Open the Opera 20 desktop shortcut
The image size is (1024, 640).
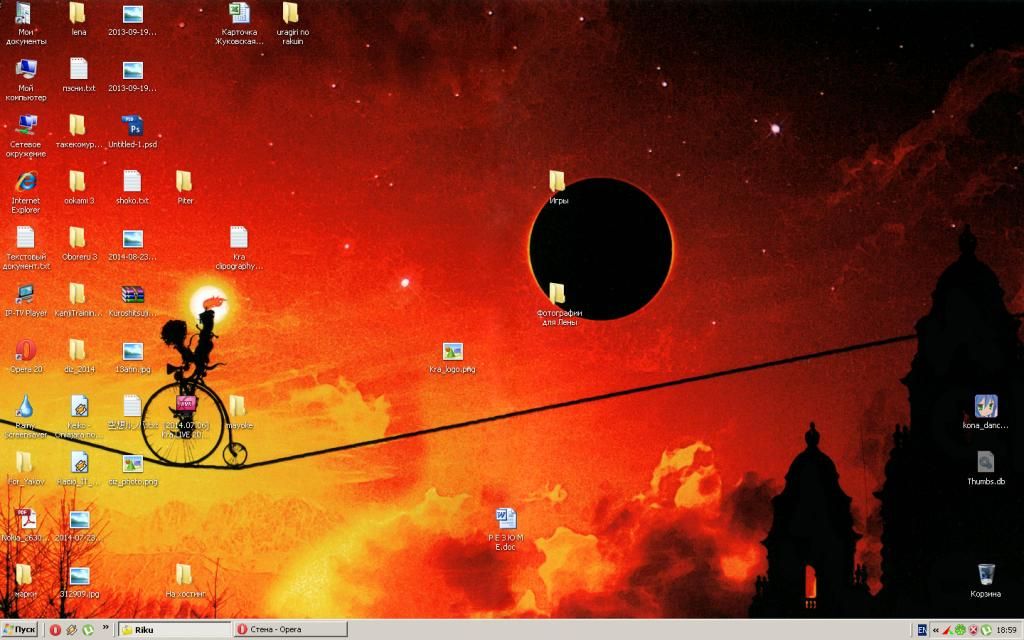point(26,351)
